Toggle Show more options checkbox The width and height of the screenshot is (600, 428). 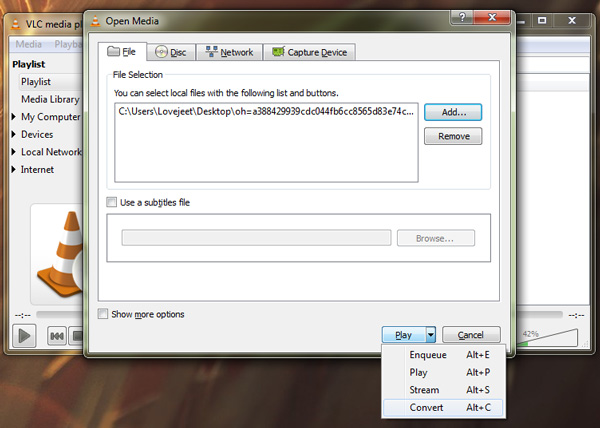(103, 314)
